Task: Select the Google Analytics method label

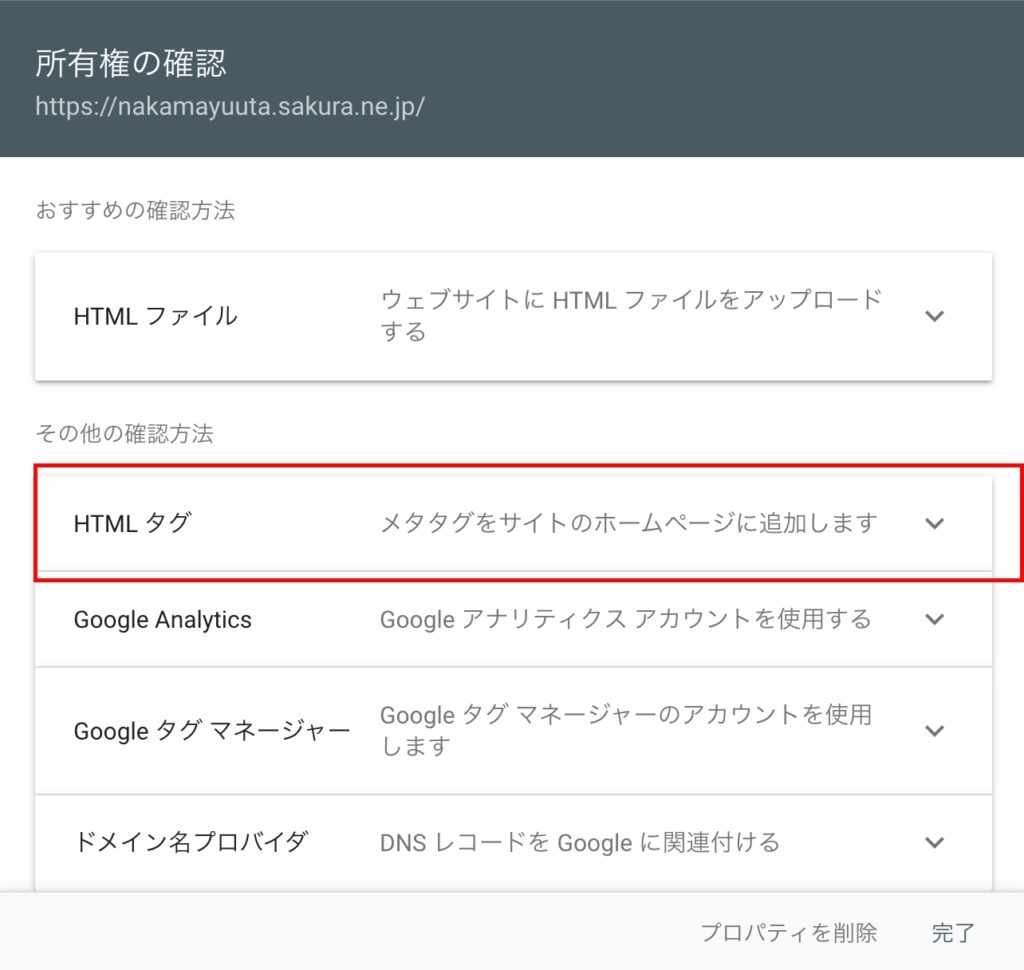Action: (162, 620)
